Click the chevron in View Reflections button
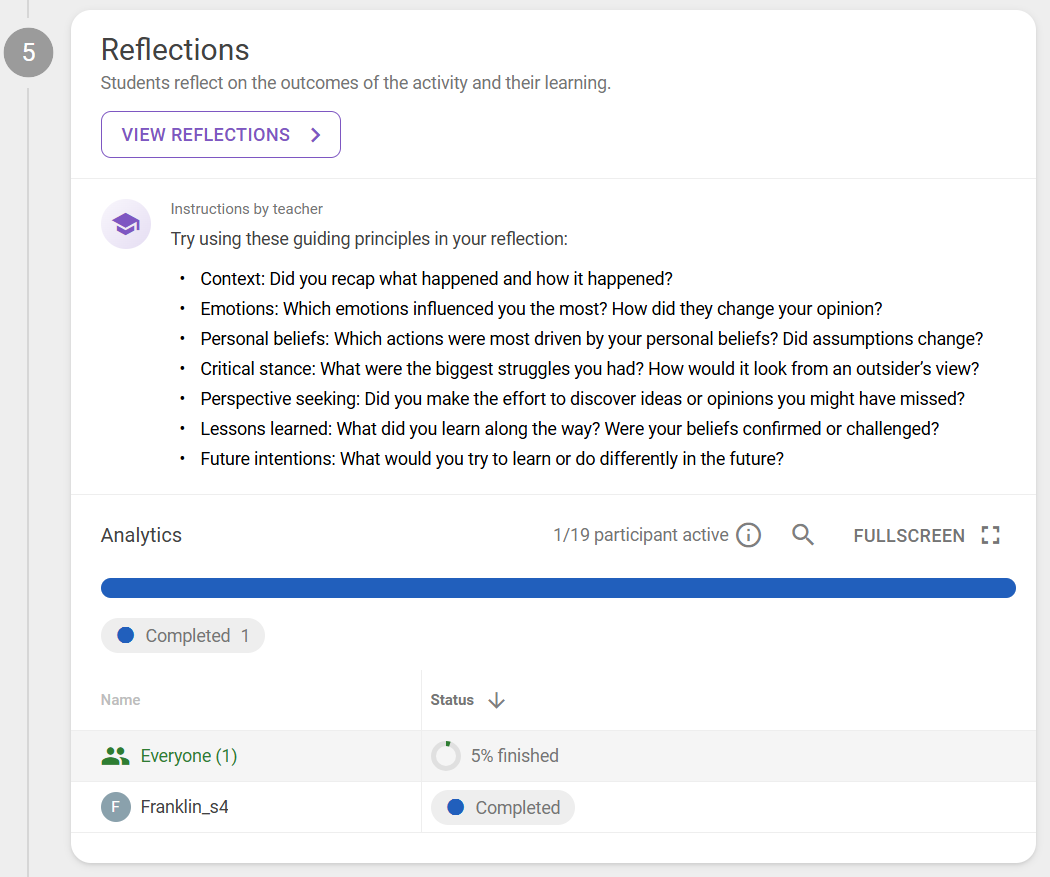The height and width of the screenshot is (877, 1050). pos(316,135)
